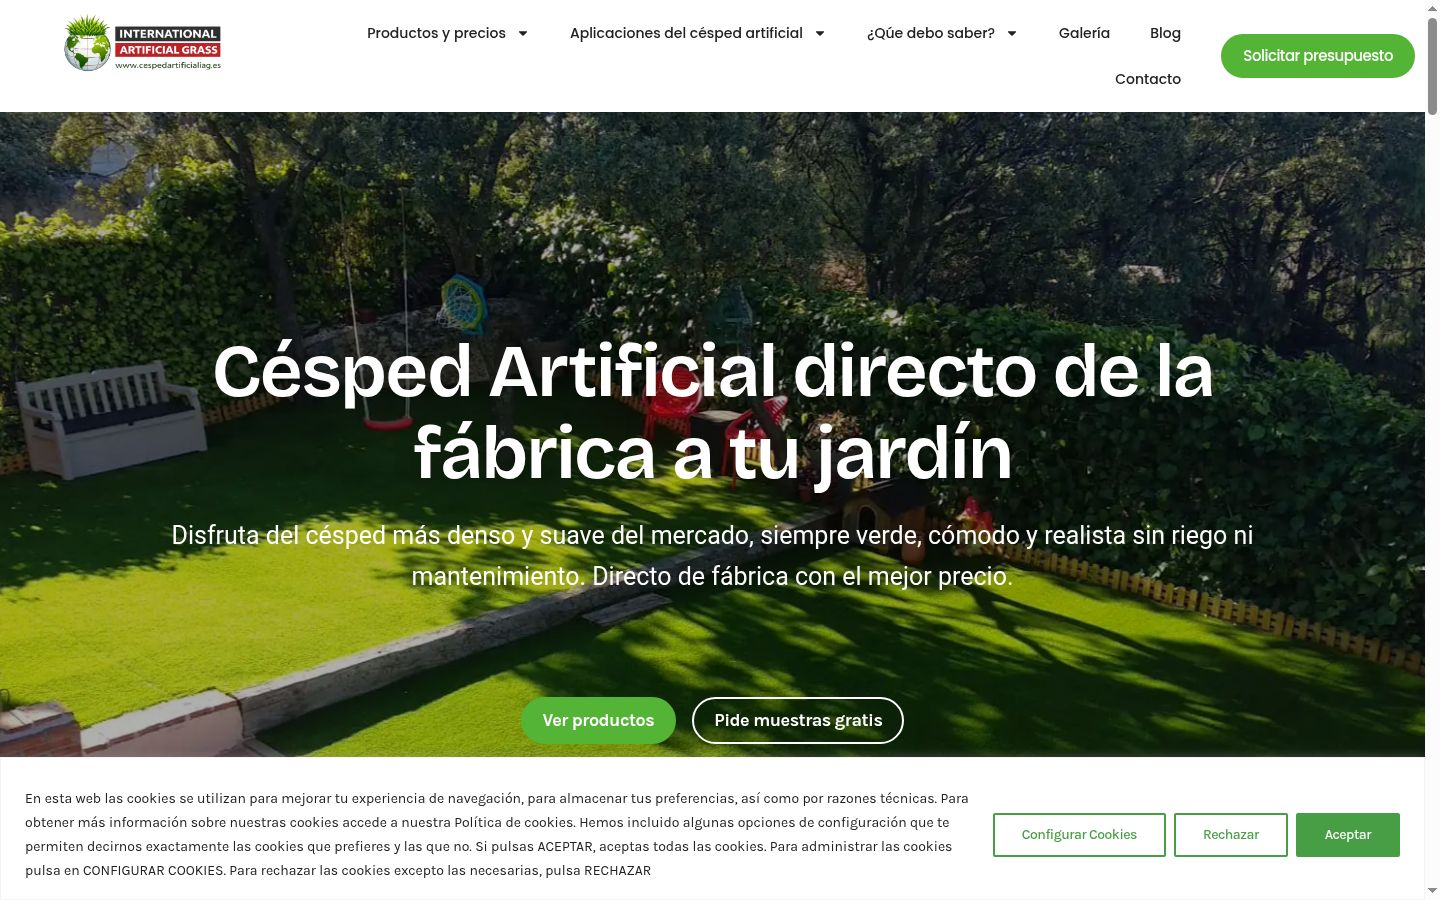Viewport: 1440px width, 900px height.
Task: Click Pide muestras gratis button
Action: pos(798,720)
